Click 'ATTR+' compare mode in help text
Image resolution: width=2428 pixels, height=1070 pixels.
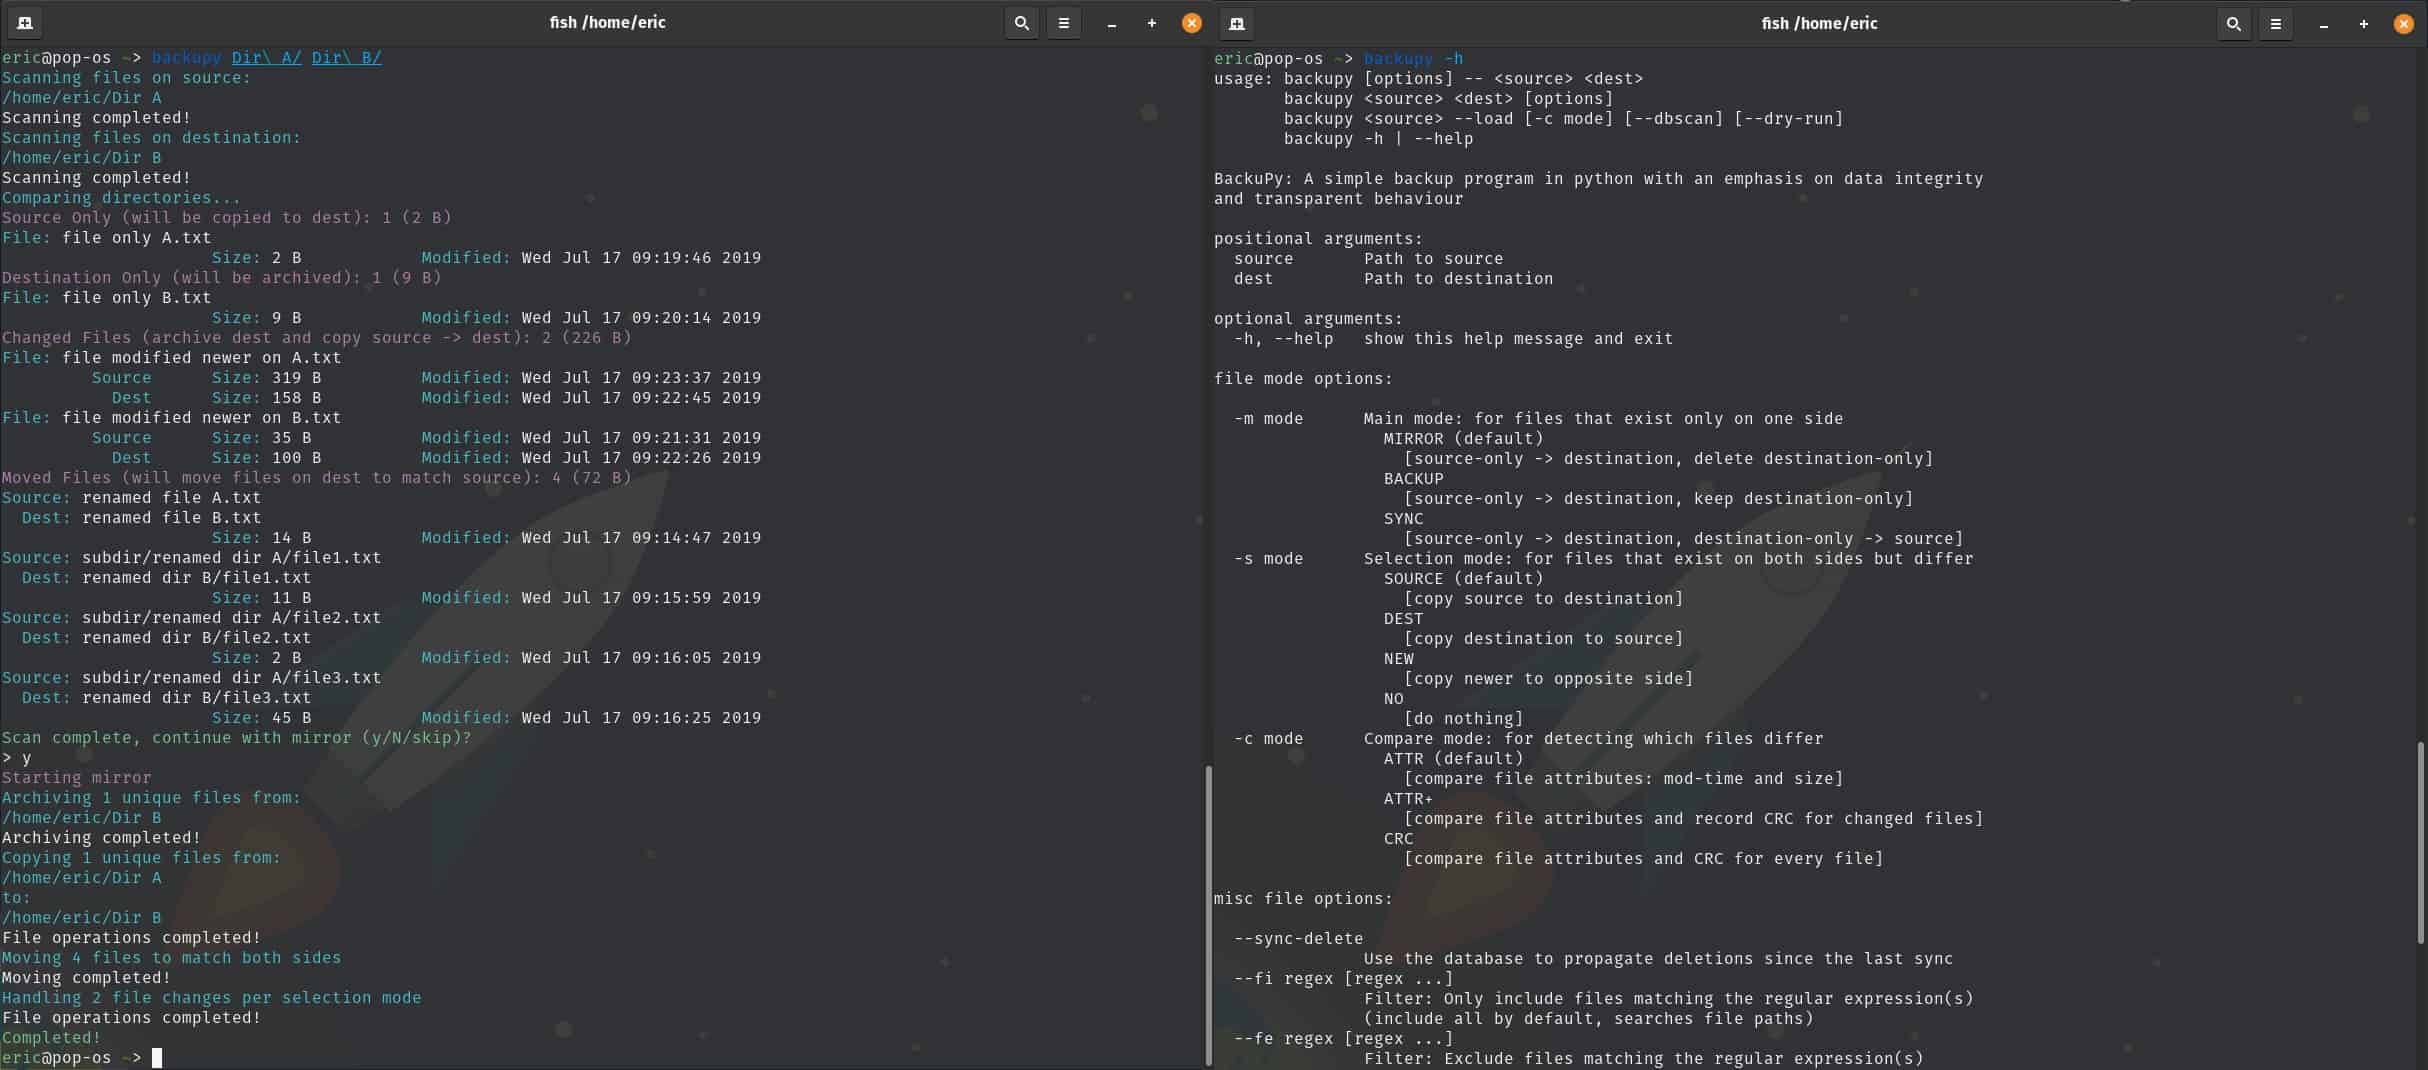1408,799
